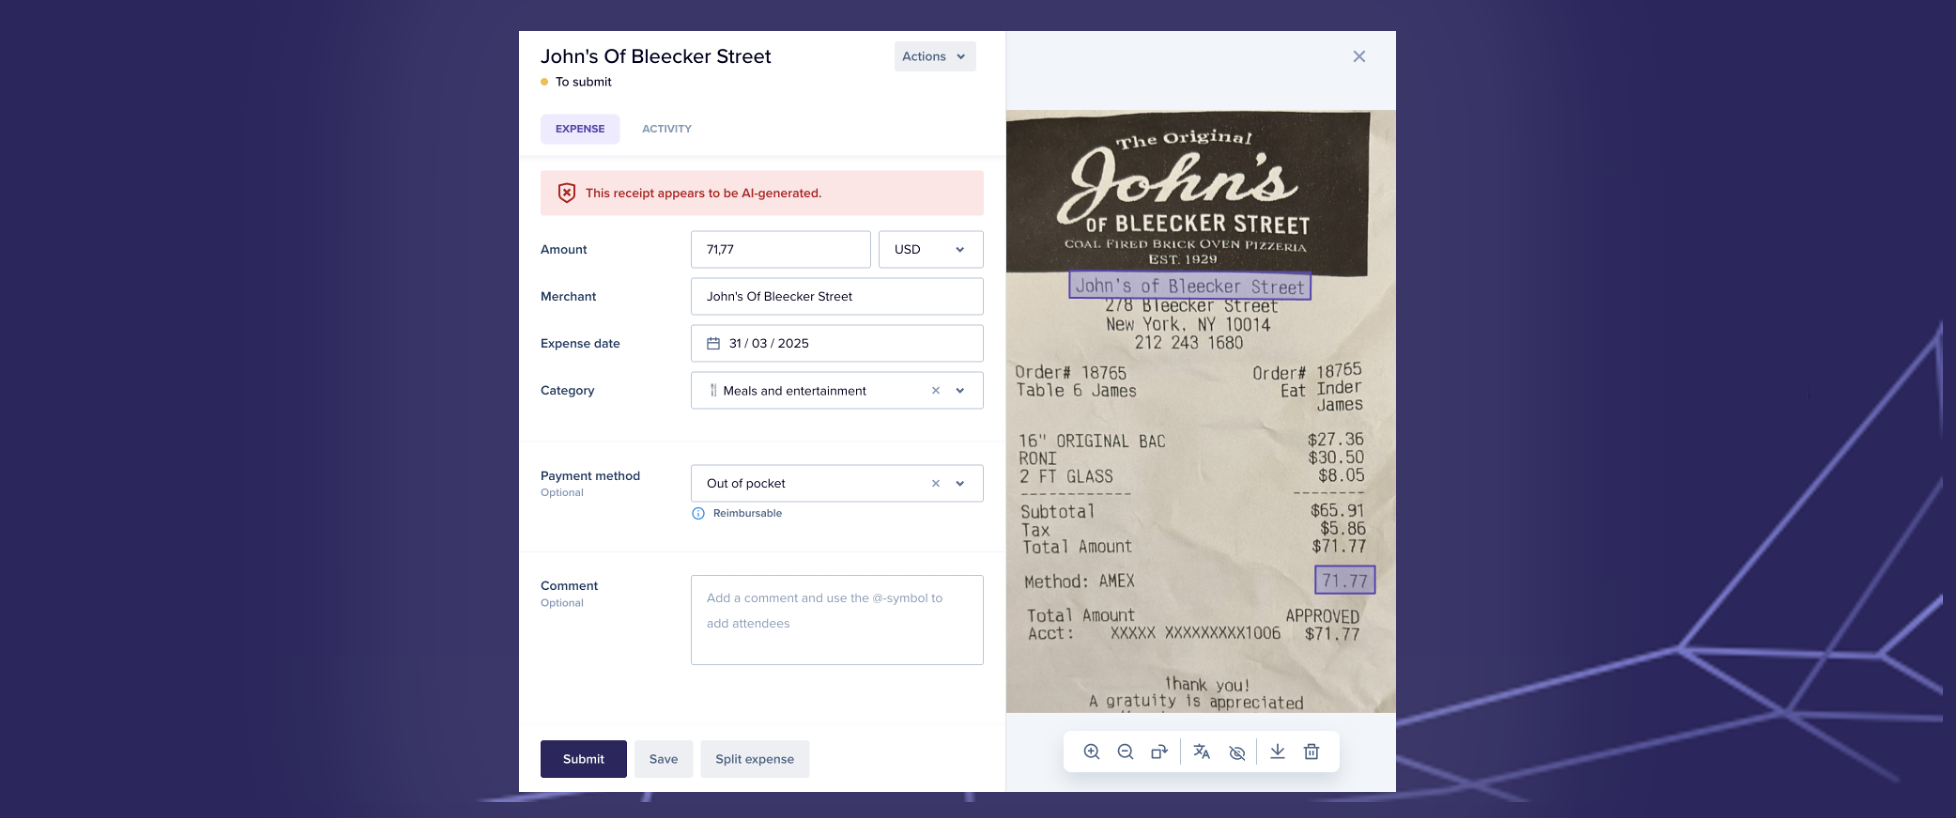1956x818 pixels.
Task: Click the Amount field showing 71,77
Action: pyautogui.click(x=781, y=250)
